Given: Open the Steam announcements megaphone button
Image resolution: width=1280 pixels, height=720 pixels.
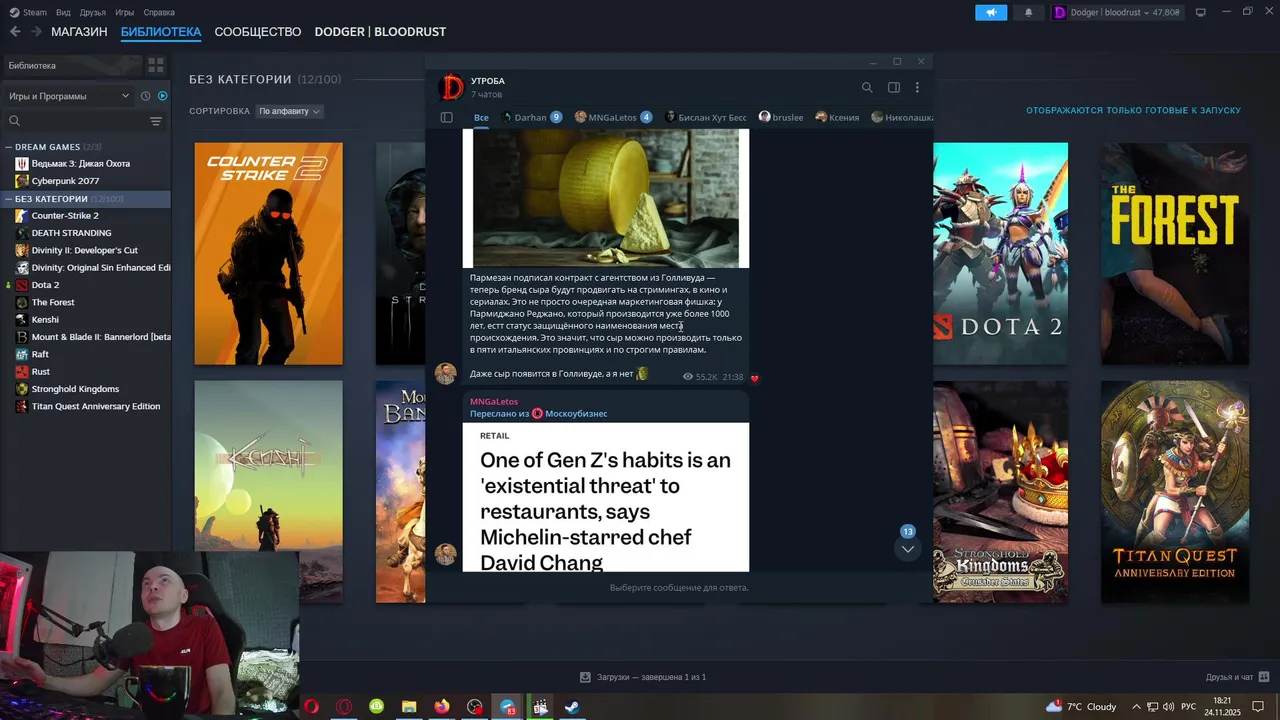Looking at the screenshot, I should click(x=991, y=12).
